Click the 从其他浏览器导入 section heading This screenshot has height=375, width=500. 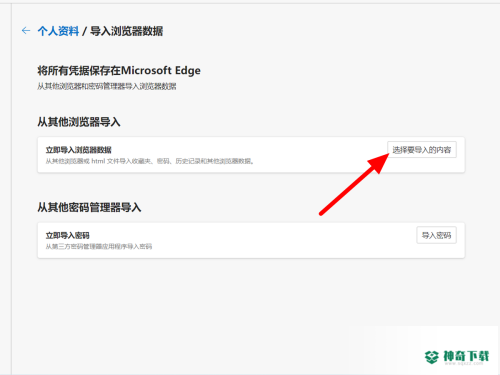click(x=79, y=122)
